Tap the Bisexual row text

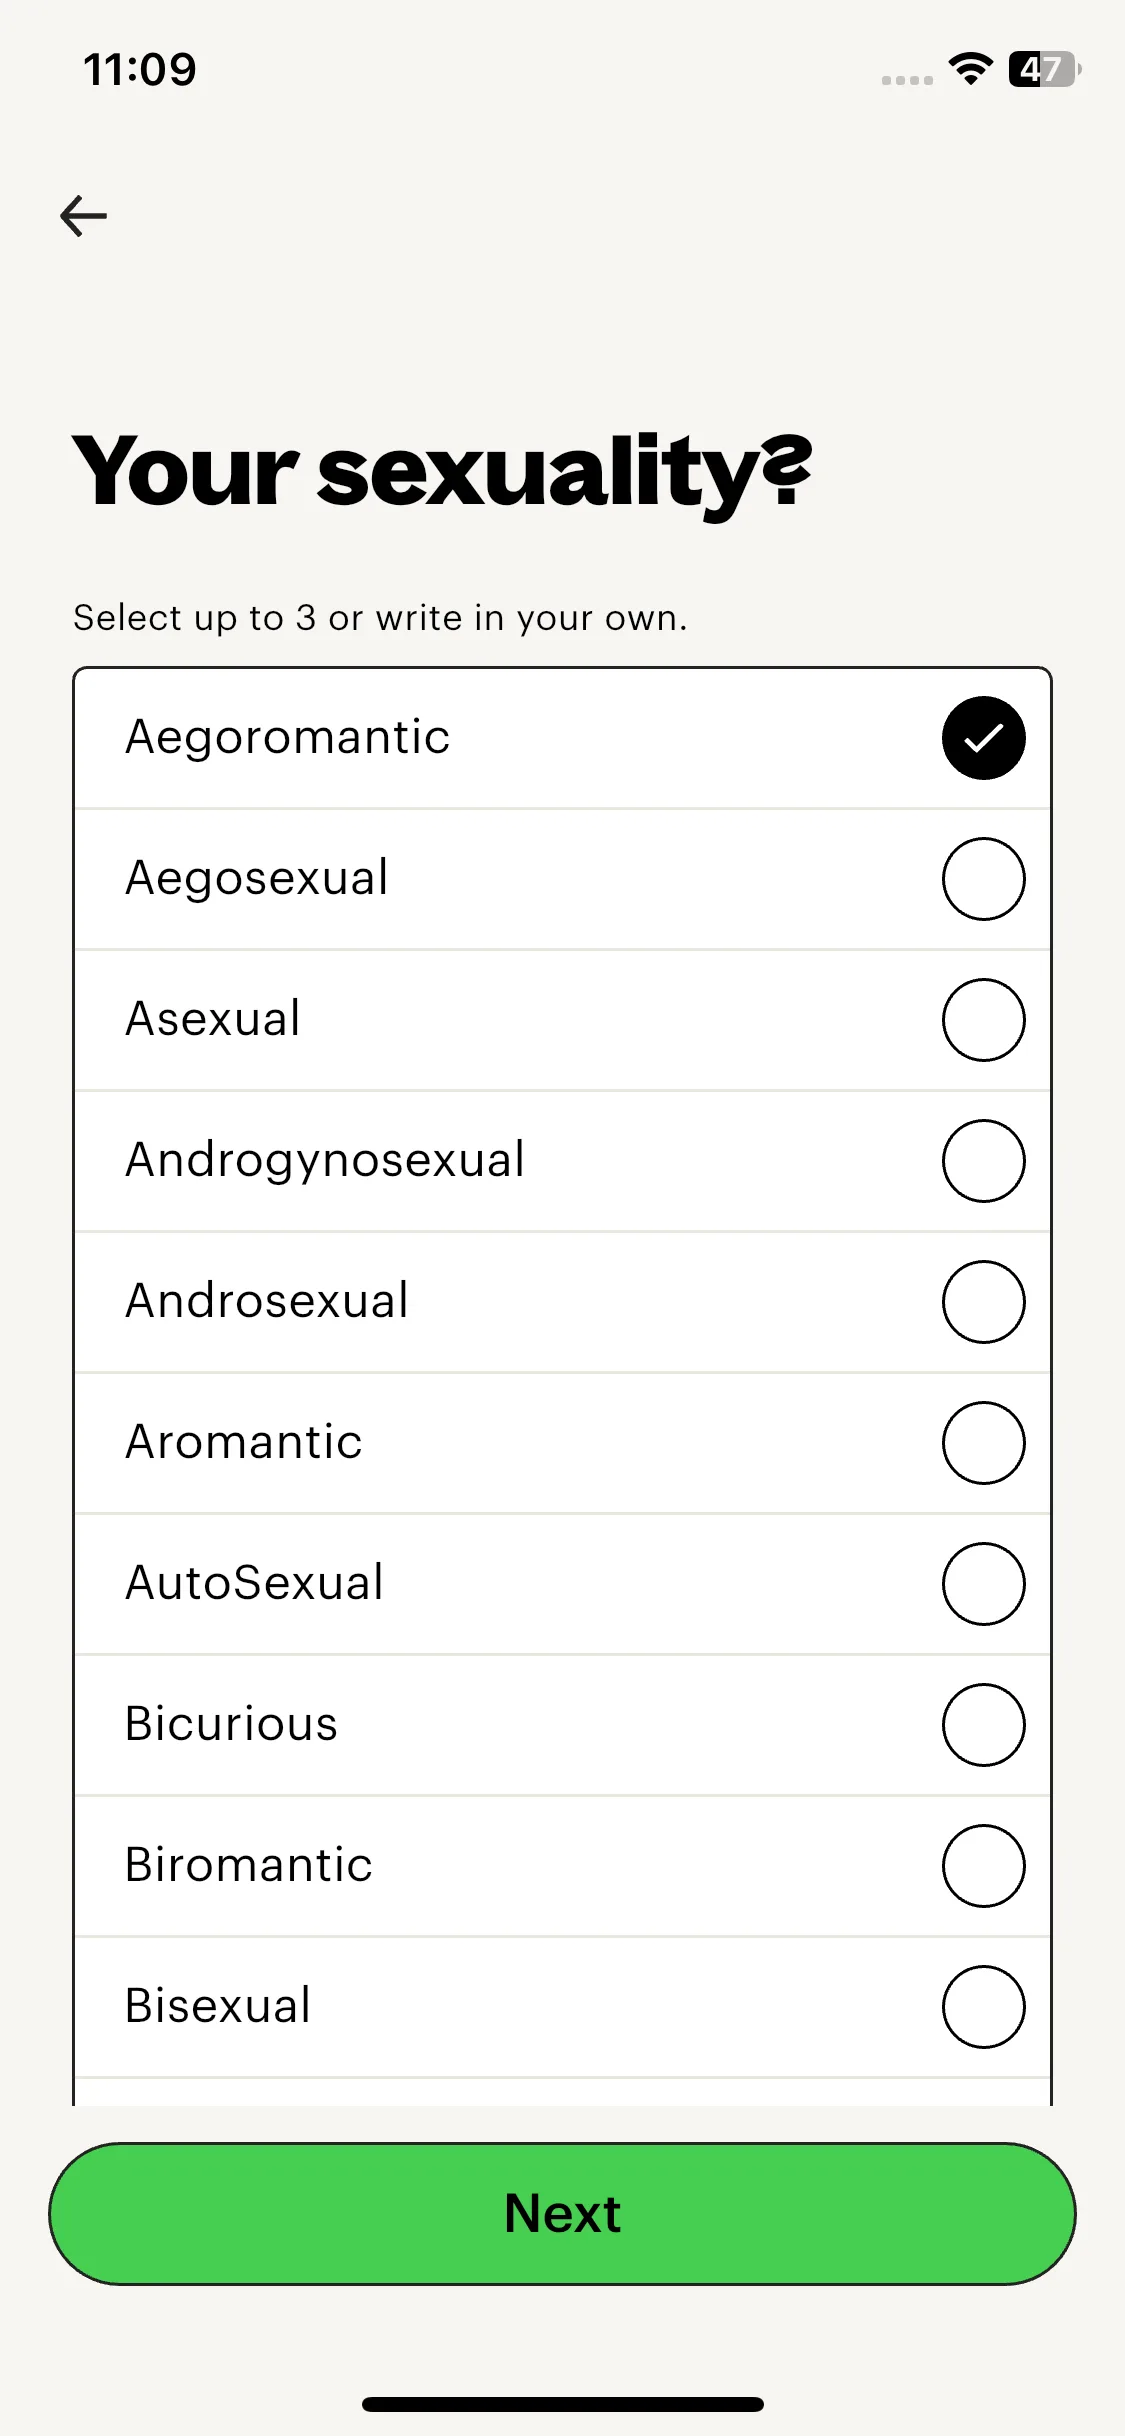pos(218,2006)
